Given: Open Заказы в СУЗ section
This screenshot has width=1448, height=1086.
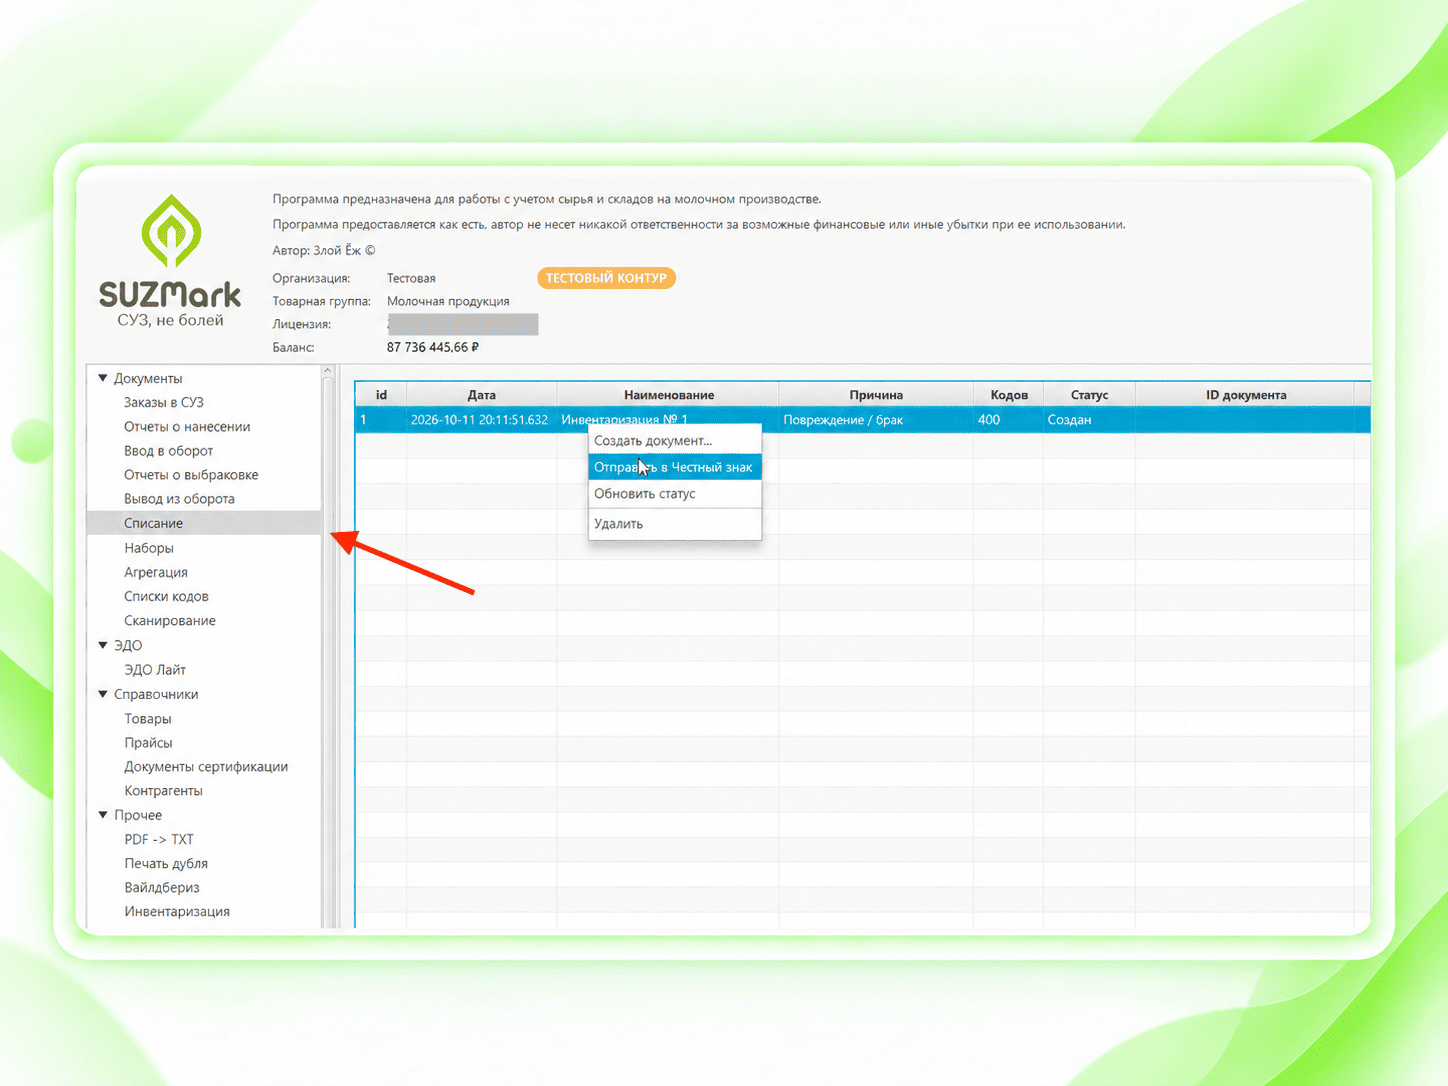Looking at the screenshot, I should (164, 402).
